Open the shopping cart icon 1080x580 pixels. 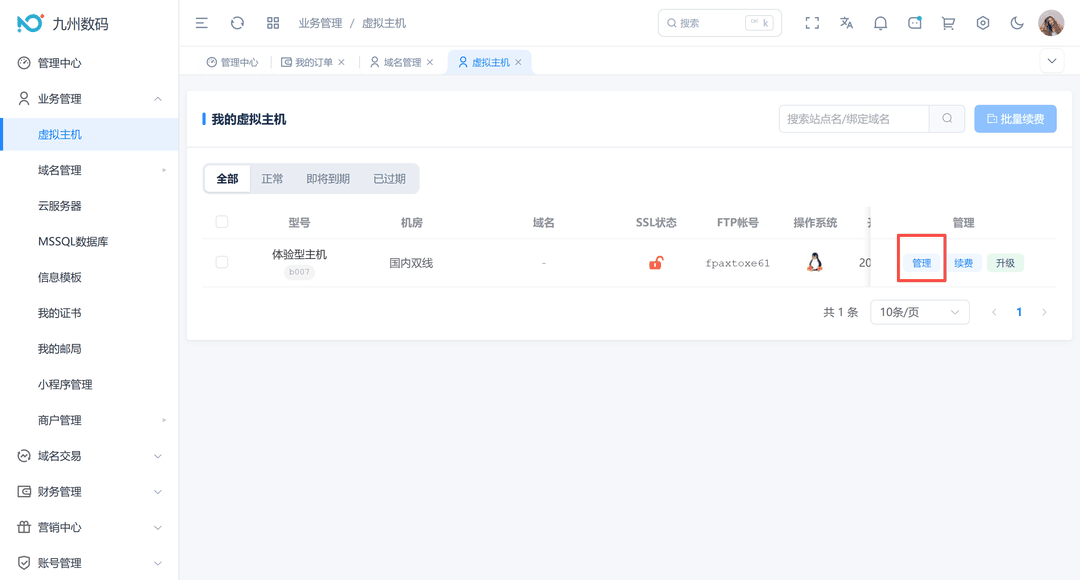[948, 23]
